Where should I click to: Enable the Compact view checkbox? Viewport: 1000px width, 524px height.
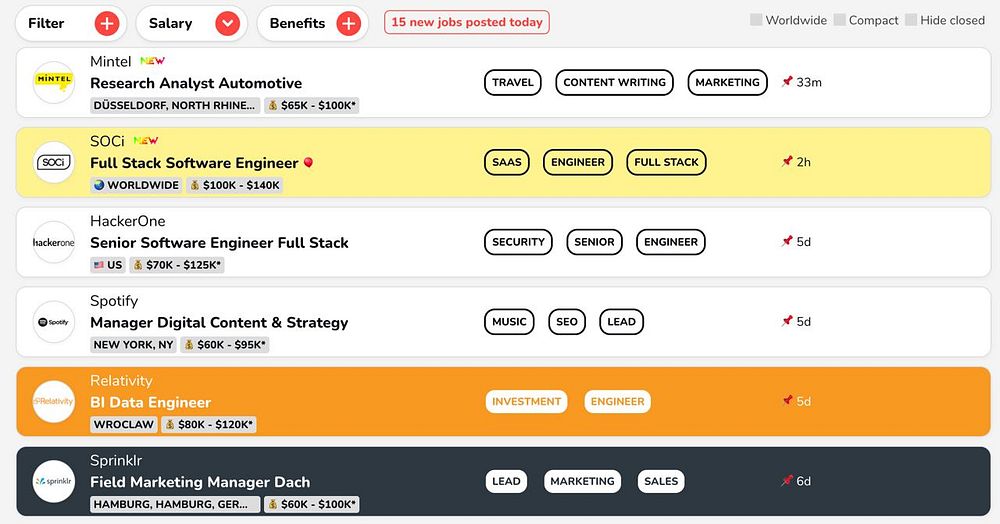click(x=840, y=20)
